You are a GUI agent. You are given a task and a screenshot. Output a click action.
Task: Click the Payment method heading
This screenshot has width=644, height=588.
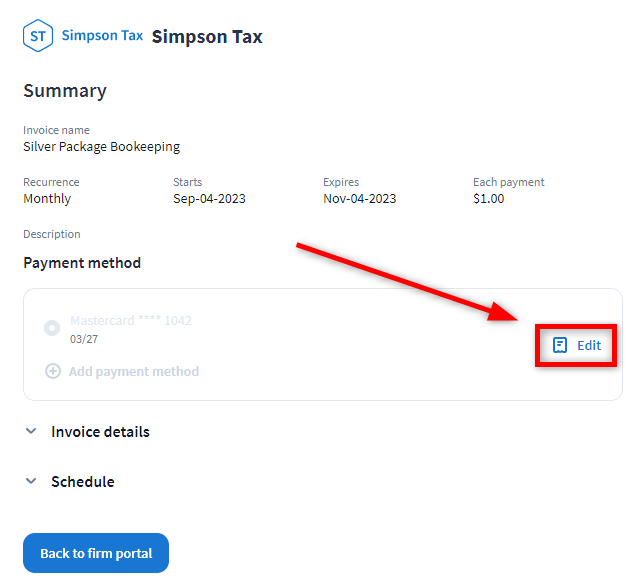point(82,263)
